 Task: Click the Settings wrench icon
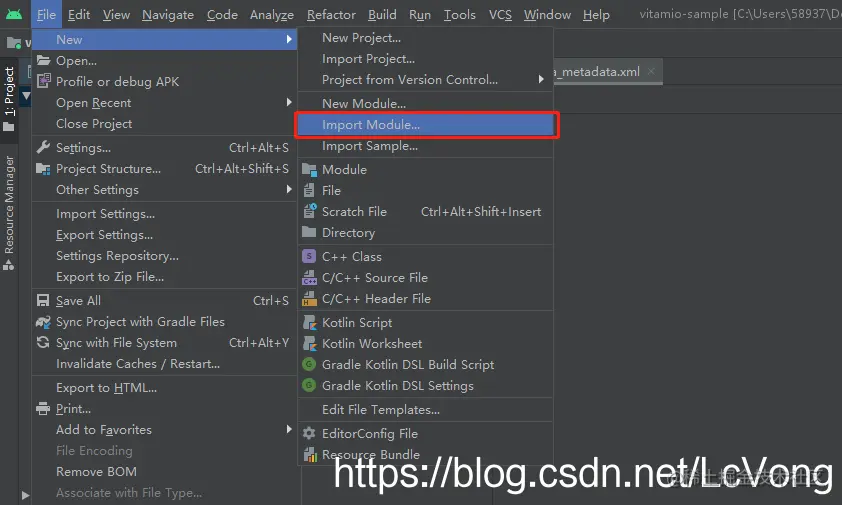tap(43, 147)
